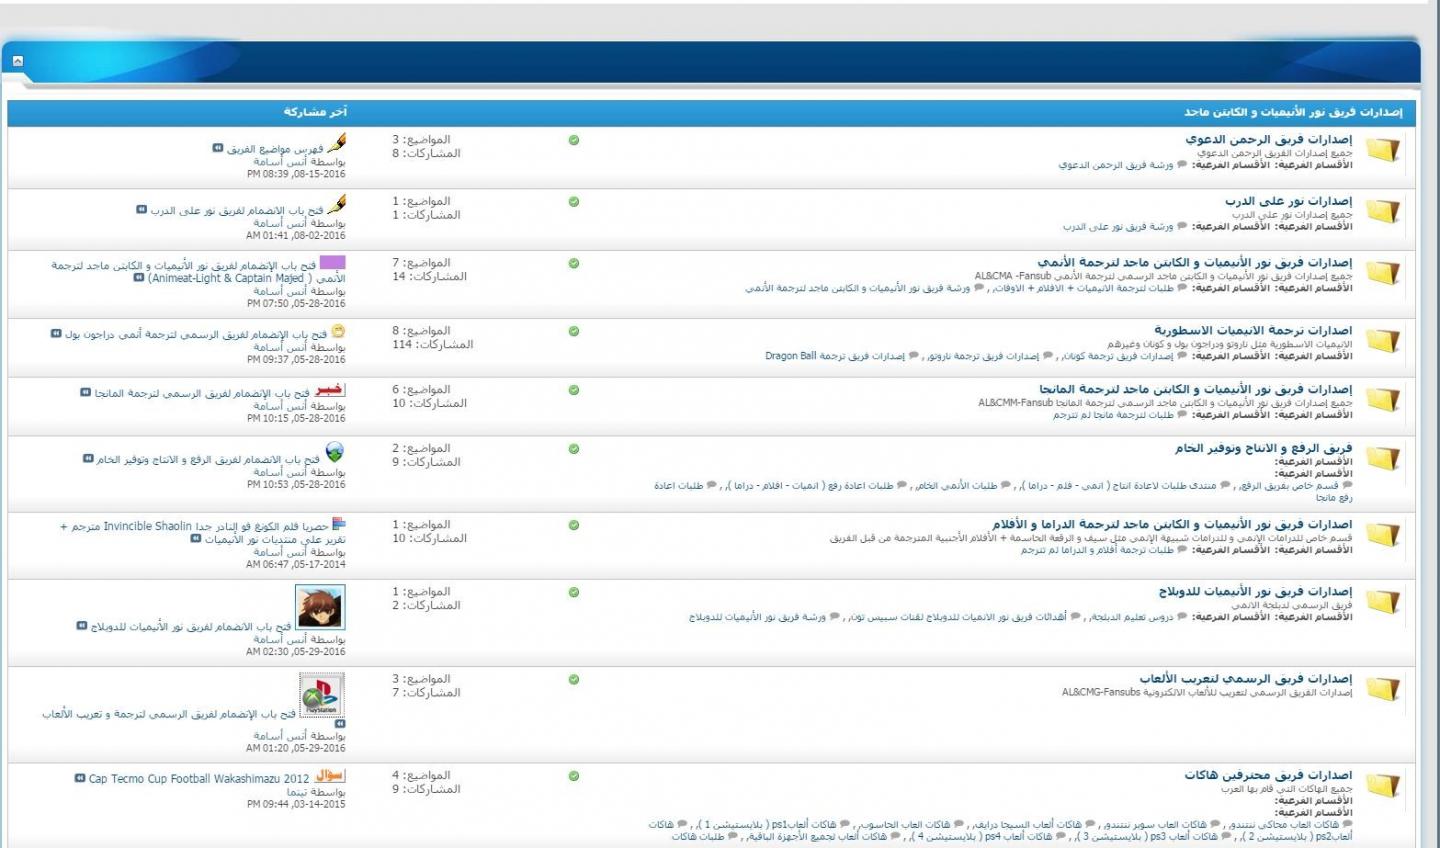This screenshot has height=848, width=1440.
Task: Go to last post arrow for لترجمة المانجا thread
Action: pos(86,393)
